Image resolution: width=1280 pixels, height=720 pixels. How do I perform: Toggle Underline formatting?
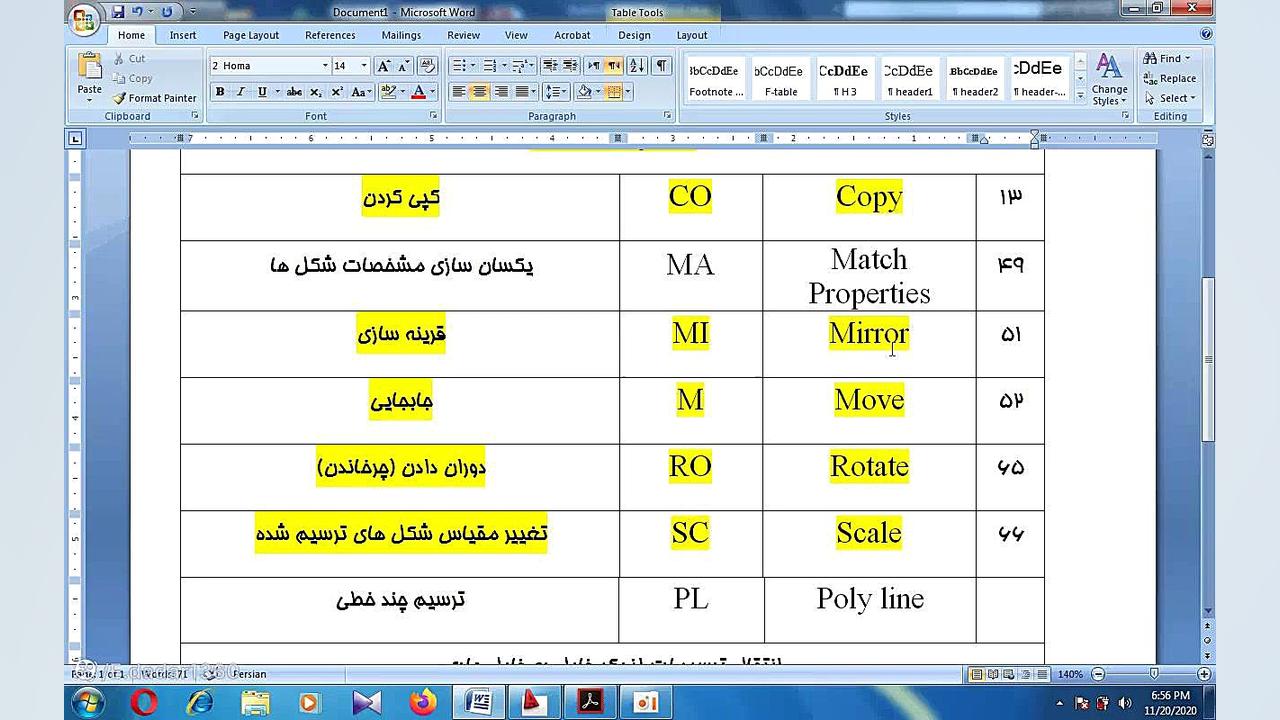262,92
